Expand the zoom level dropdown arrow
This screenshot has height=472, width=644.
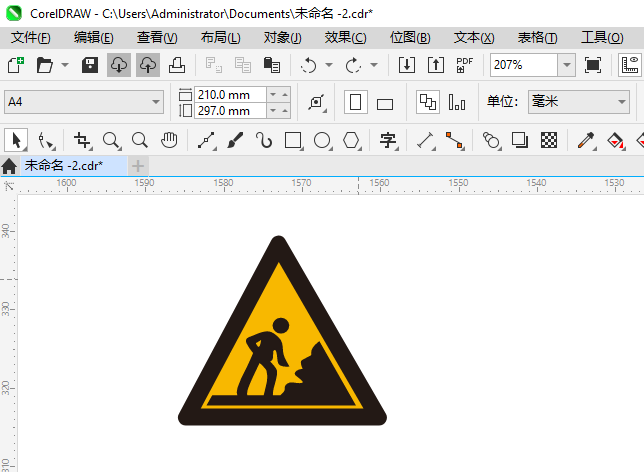(x=567, y=65)
